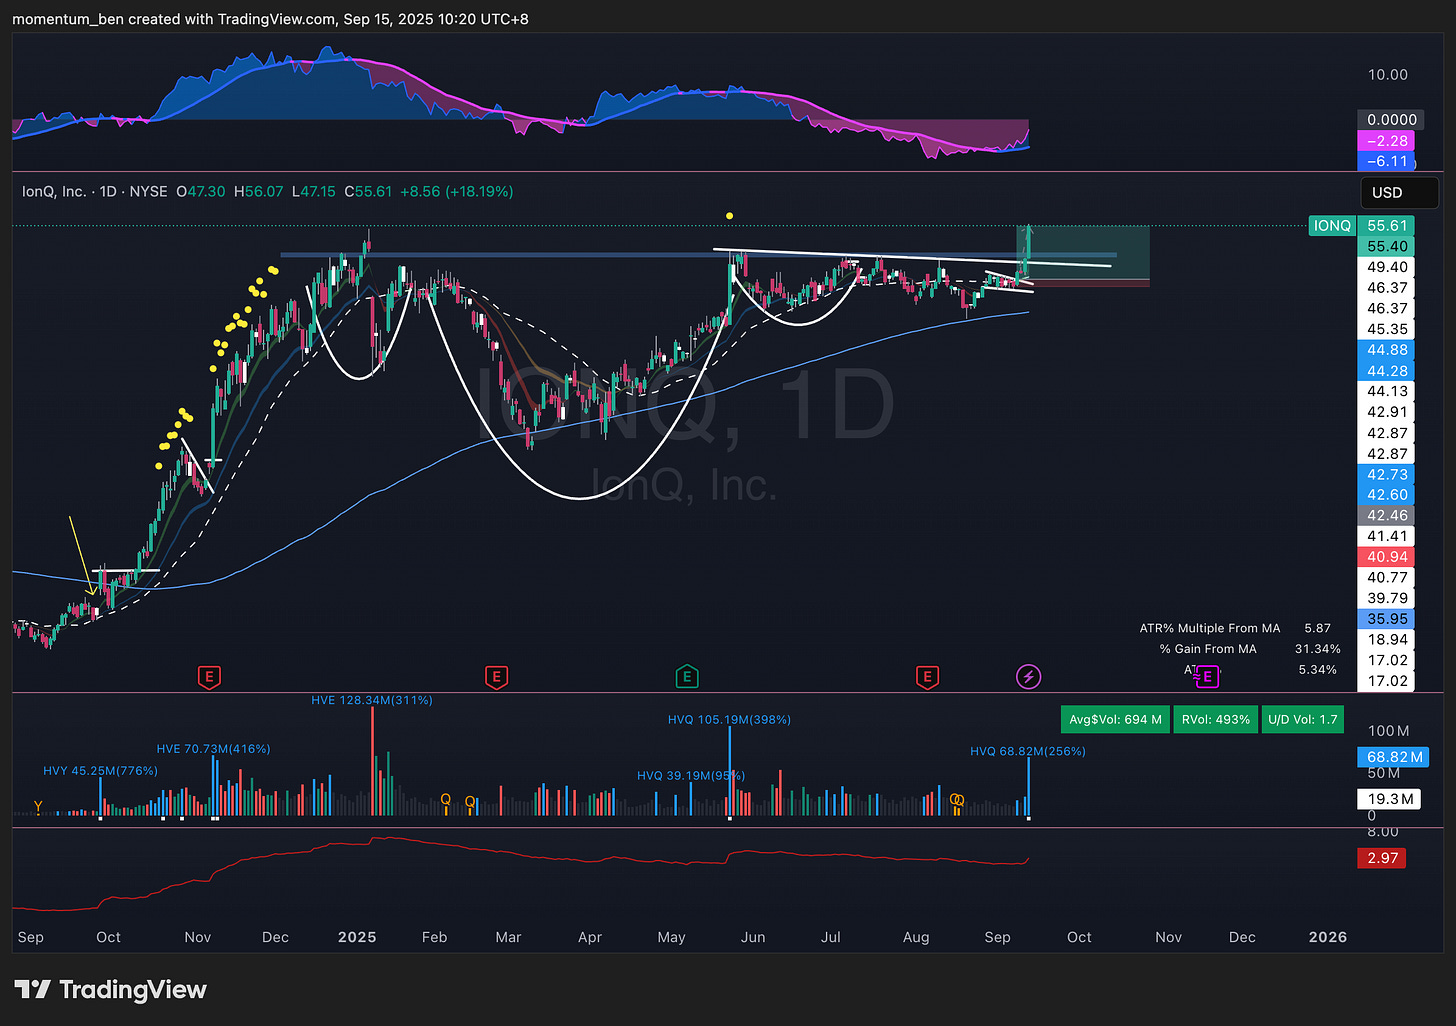Click the IONQ symbol price tag
Viewport: 1456px width, 1026px height.
1332,226
